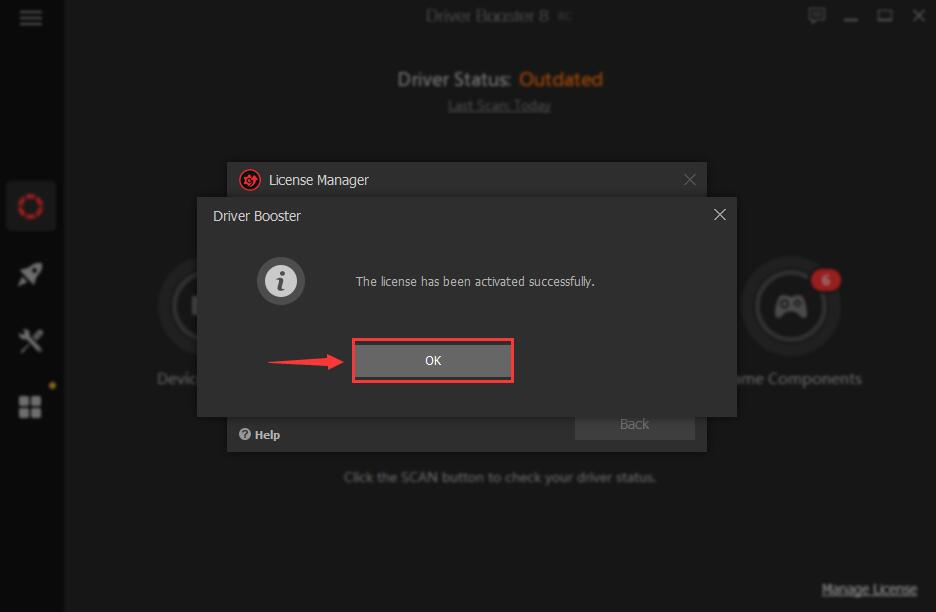Close the main Driver Booster window
The width and height of the screenshot is (936, 612).
pyautogui.click(x=919, y=16)
